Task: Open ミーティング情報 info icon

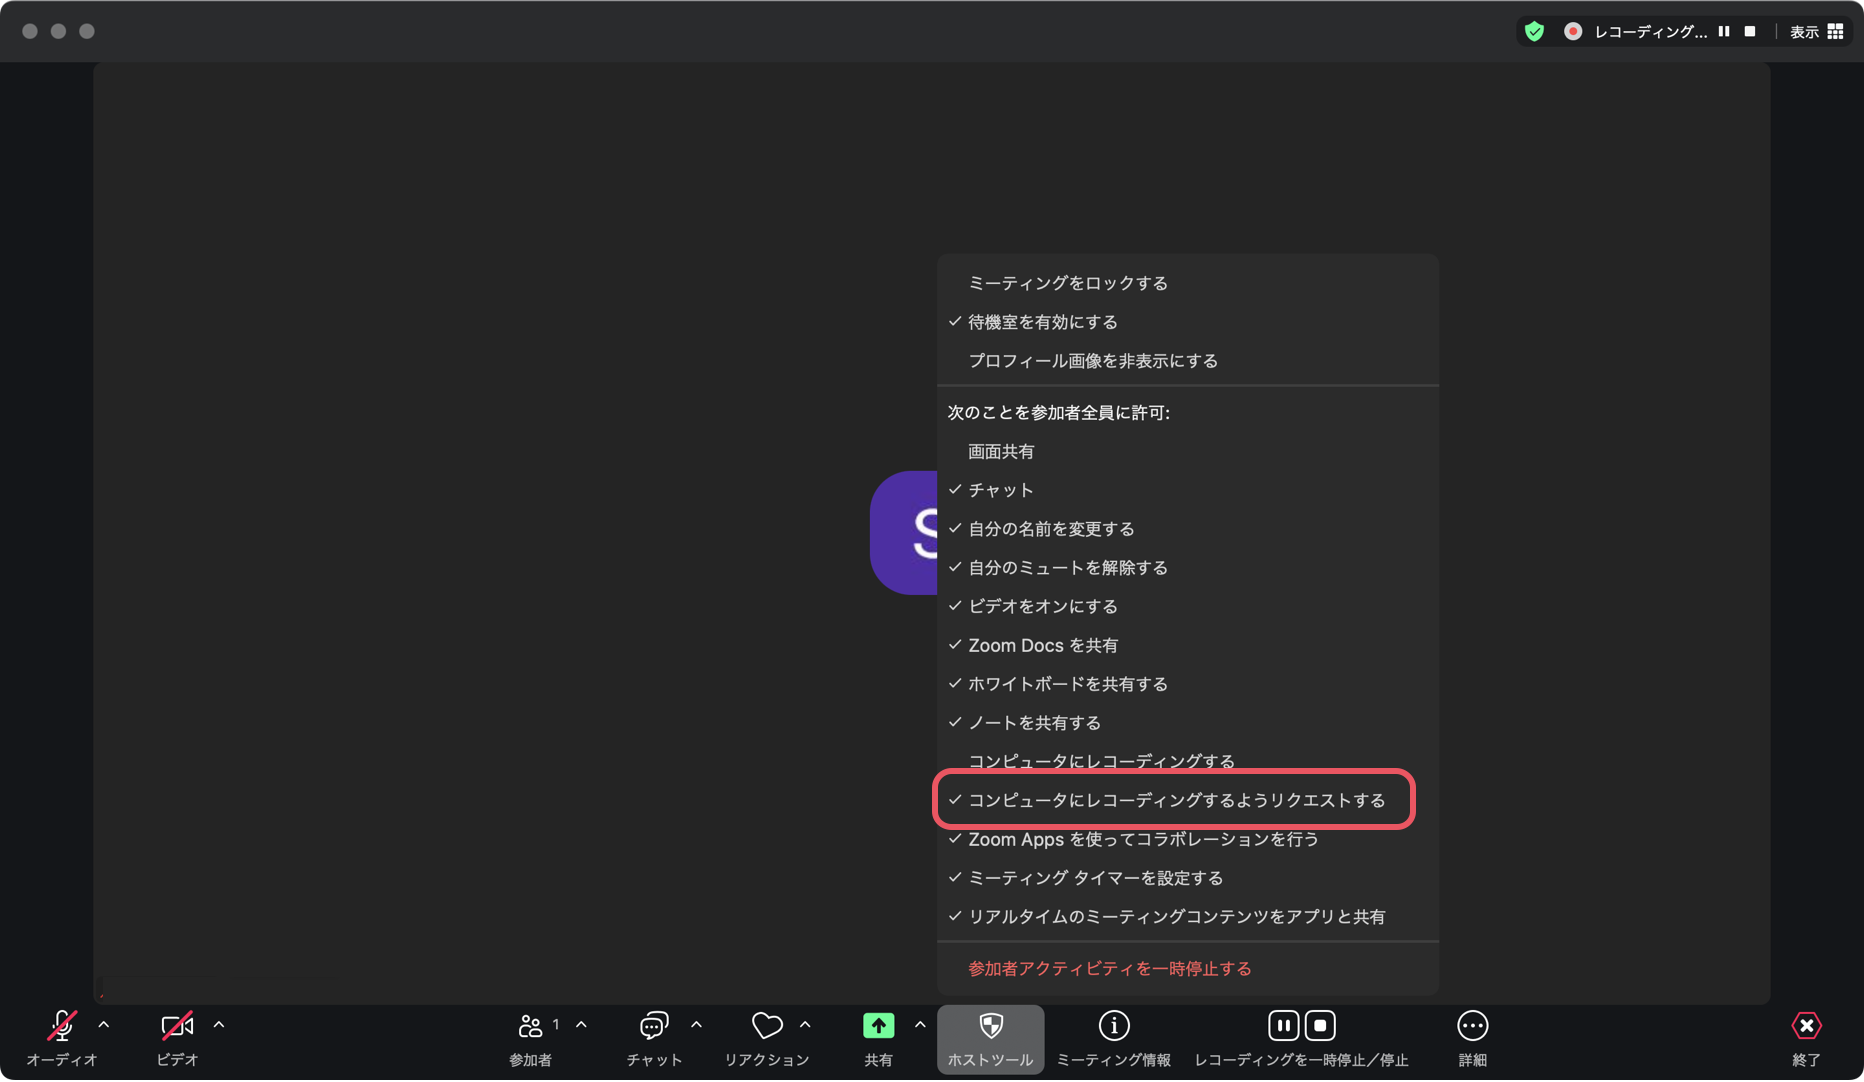Action: (1114, 1026)
